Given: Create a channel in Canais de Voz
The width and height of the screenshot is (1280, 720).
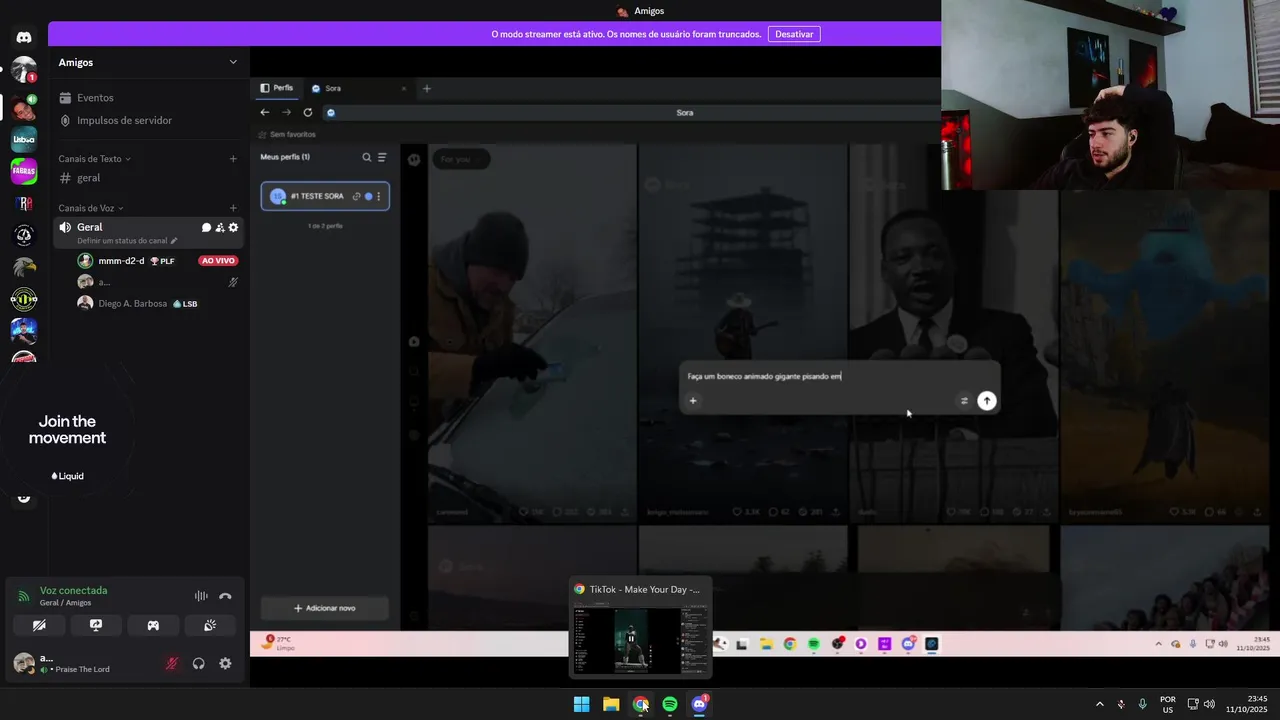Looking at the screenshot, I should tap(233, 208).
